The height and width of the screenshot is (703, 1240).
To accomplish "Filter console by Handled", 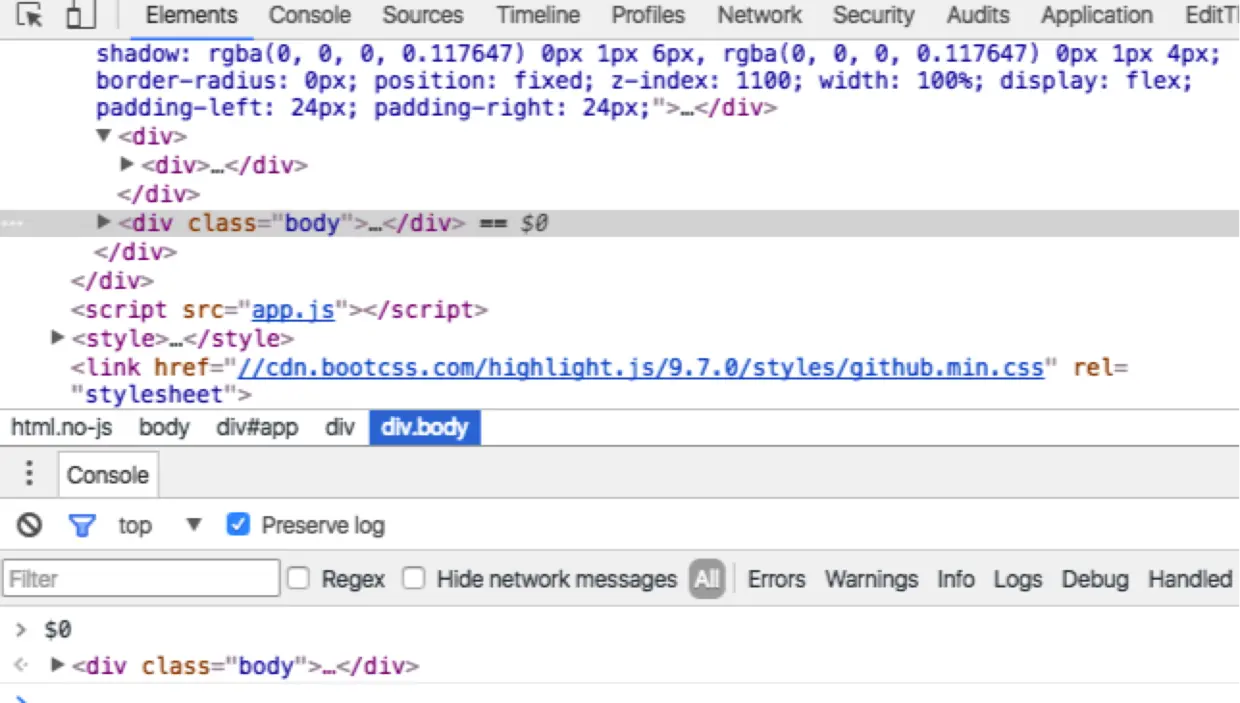I will tap(1190, 579).
